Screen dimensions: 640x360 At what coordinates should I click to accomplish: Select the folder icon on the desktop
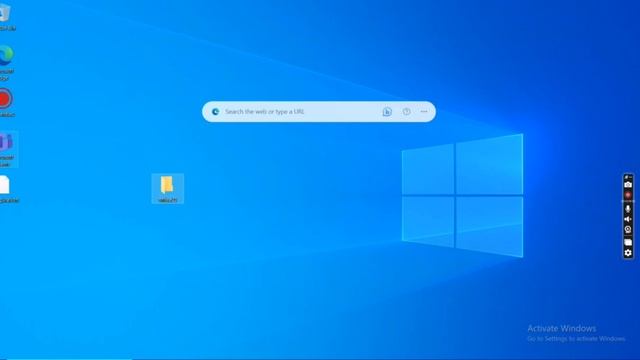click(167, 189)
